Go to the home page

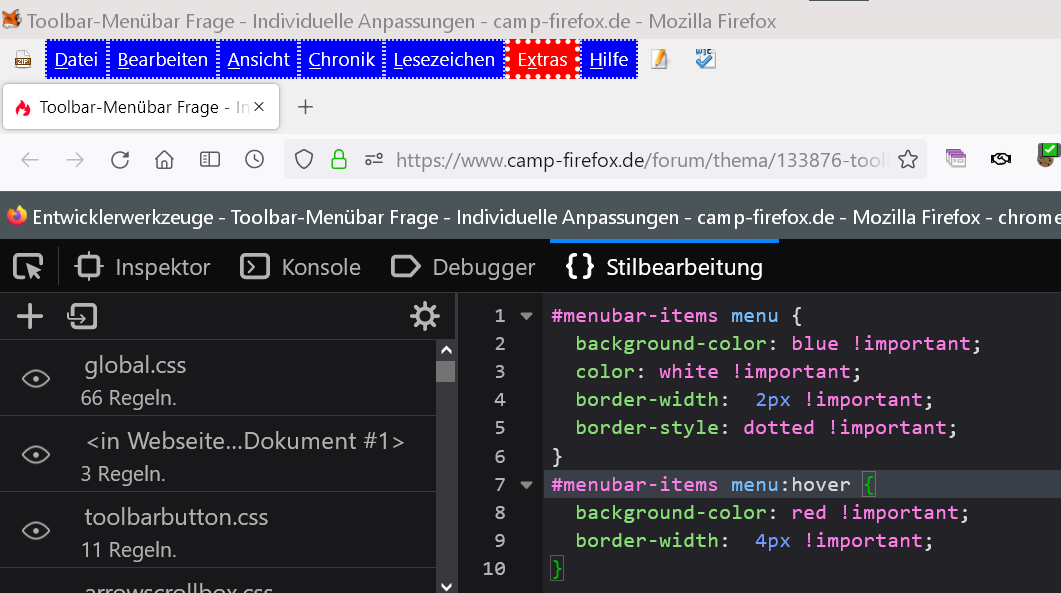pos(164,160)
